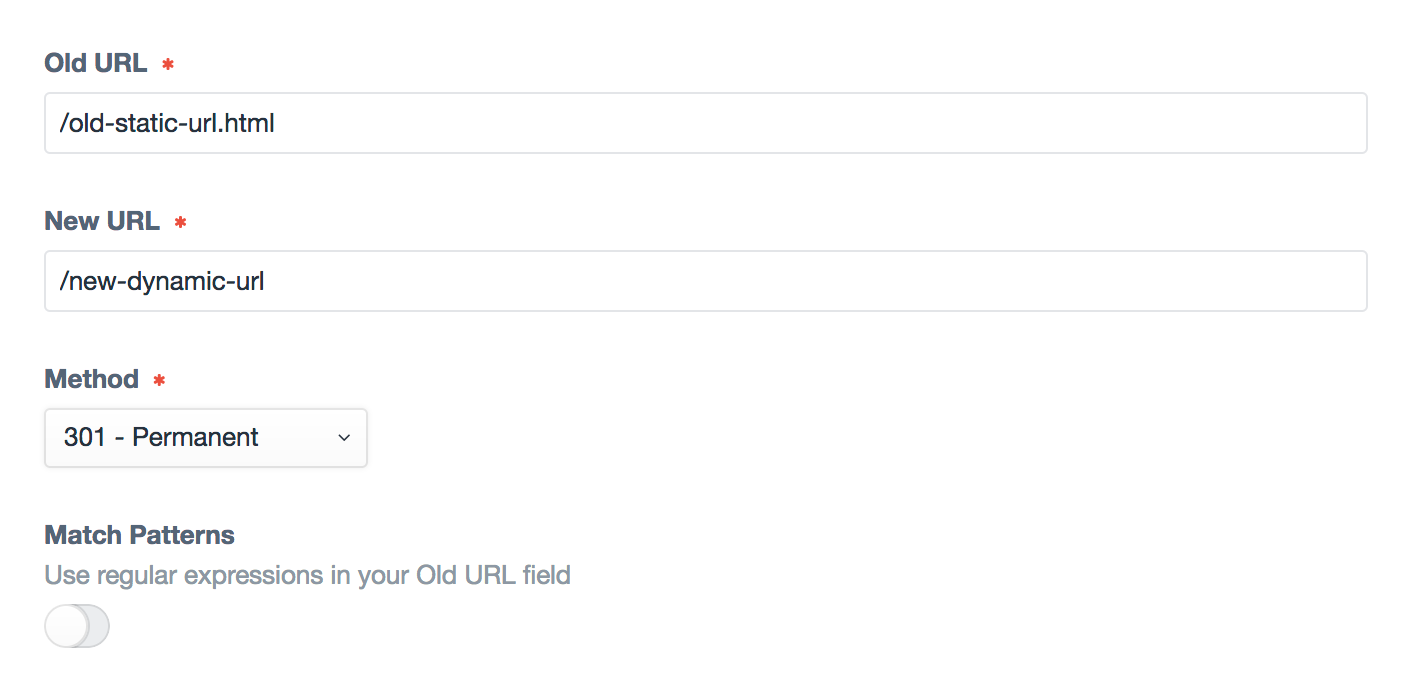The width and height of the screenshot is (1412, 694).
Task: Click the dropdown chevron beside 301 - Permanent
Action: tap(343, 437)
